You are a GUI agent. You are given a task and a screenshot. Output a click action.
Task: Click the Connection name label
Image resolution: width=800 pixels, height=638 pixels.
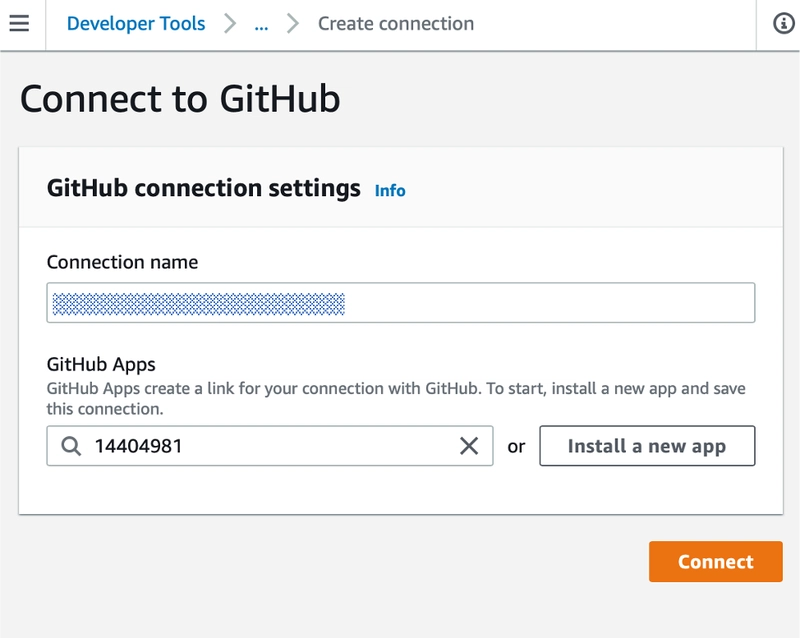[x=122, y=262]
